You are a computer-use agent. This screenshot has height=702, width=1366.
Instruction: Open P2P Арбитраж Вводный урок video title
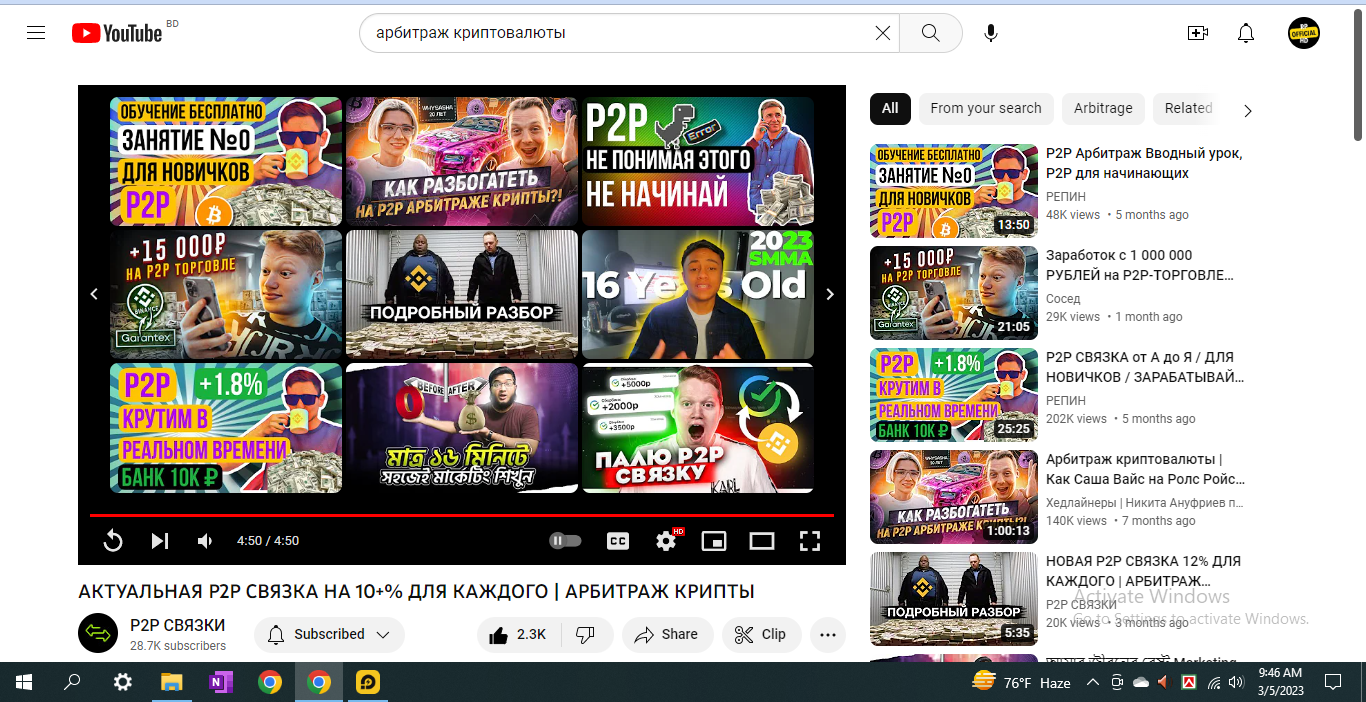(1144, 163)
